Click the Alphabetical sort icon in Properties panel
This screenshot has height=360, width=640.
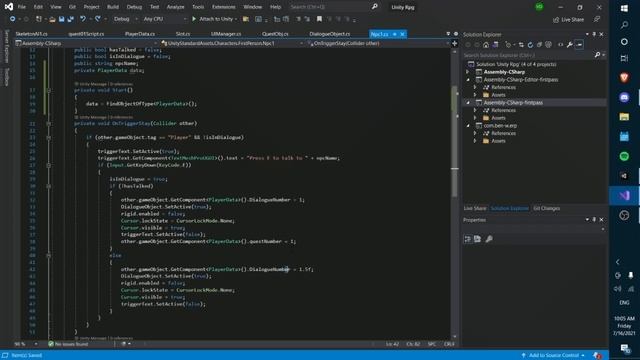pyautogui.click(x=478, y=239)
